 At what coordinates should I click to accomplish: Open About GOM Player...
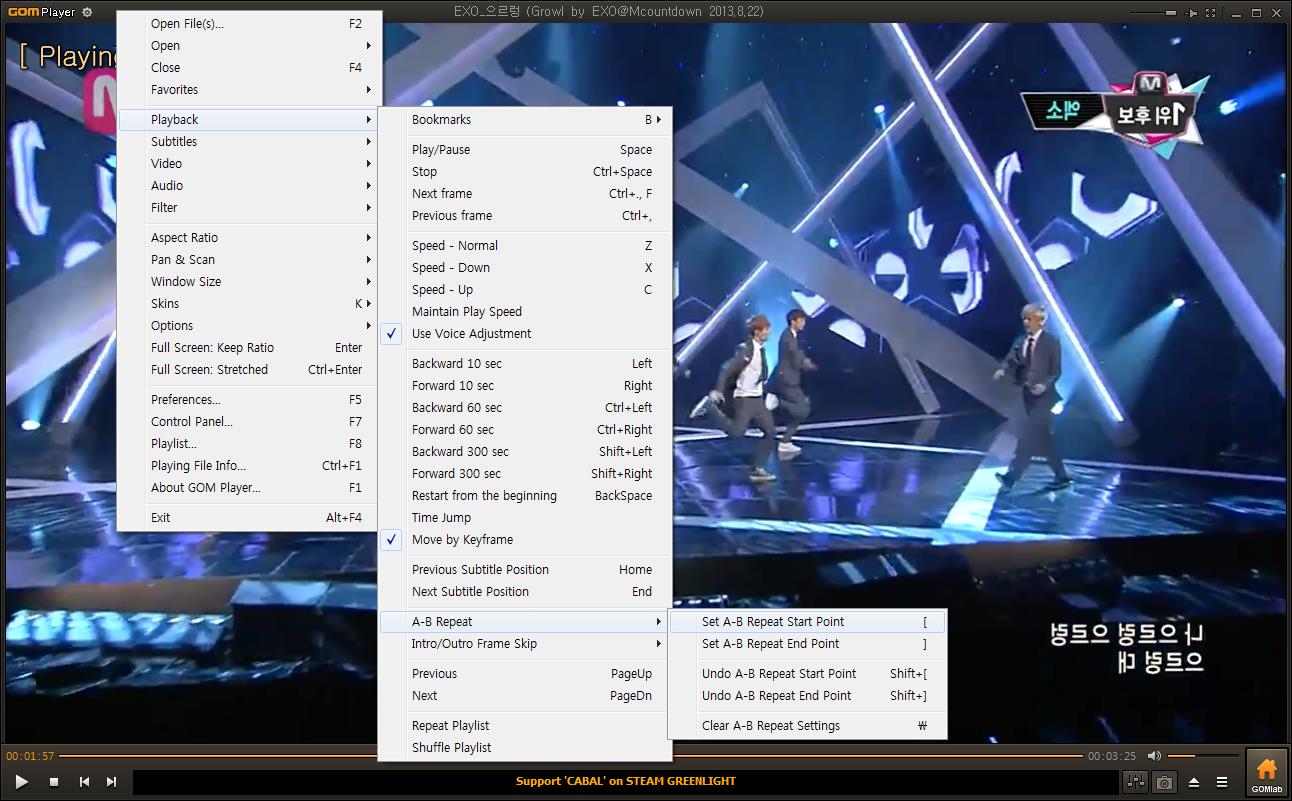[249, 488]
